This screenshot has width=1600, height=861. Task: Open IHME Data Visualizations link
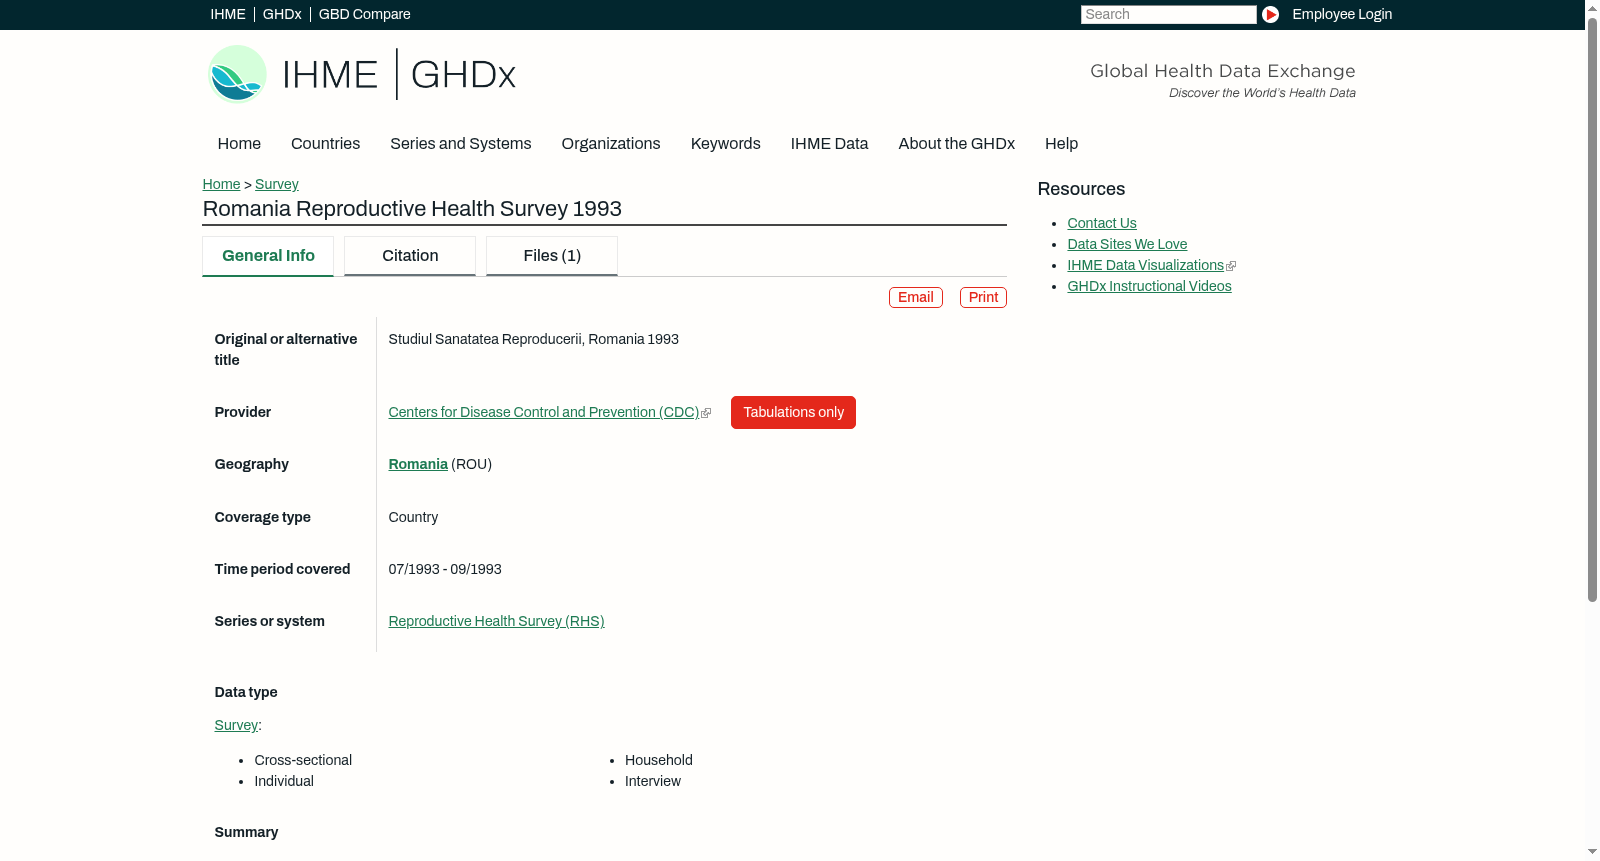tap(1146, 266)
